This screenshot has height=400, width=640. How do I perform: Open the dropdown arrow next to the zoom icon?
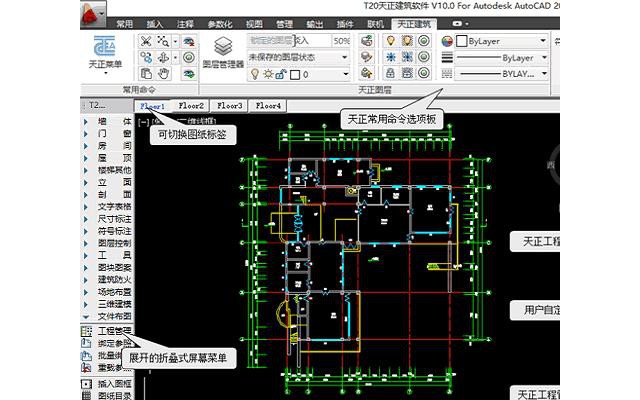(x=176, y=41)
